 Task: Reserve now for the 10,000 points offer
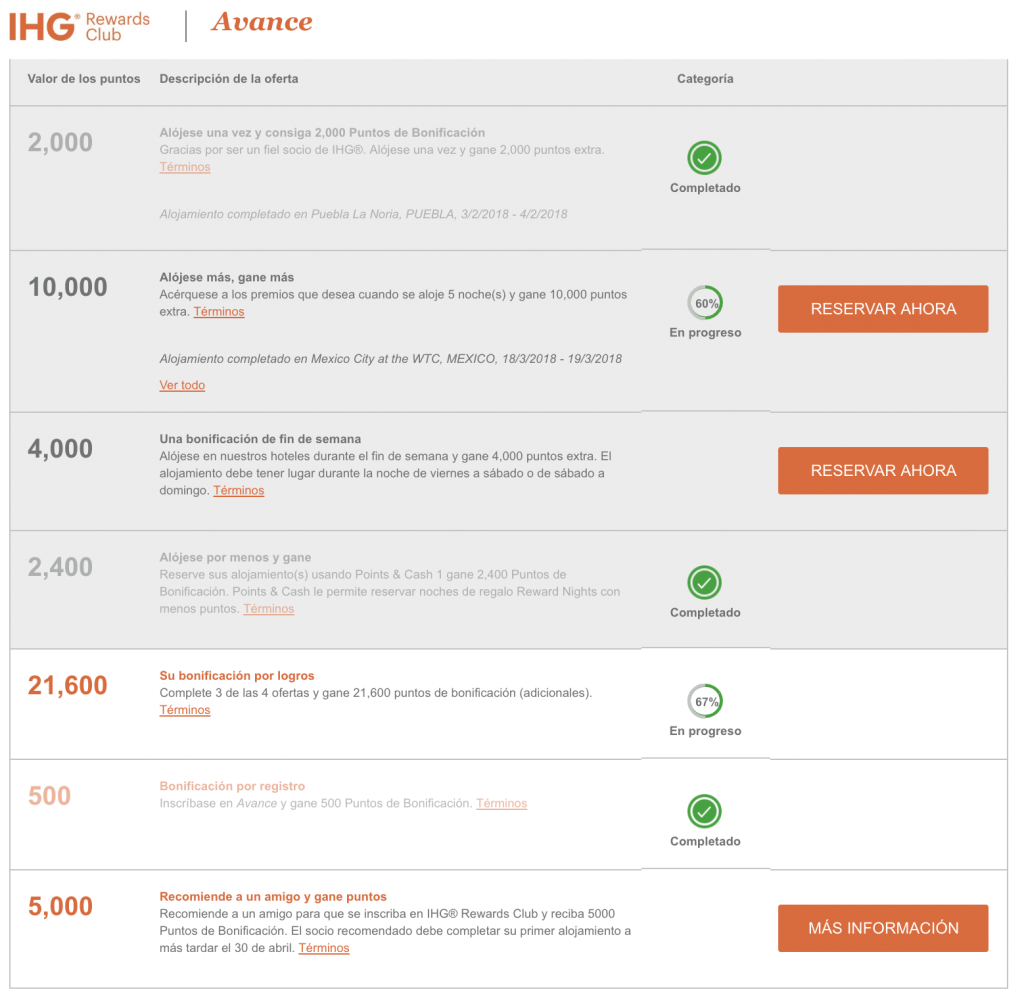tap(883, 309)
